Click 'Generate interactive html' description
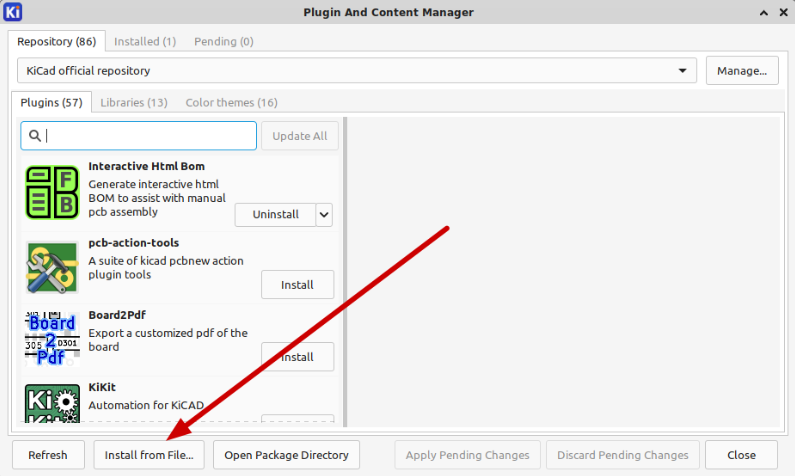Viewport: 795px width, 476px height. pyautogui.click(x=157, y=198)
